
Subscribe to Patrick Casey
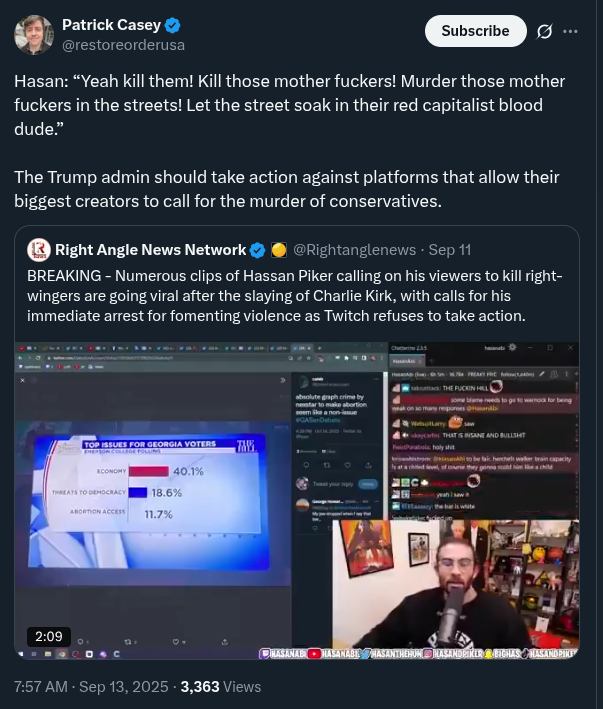click(476, 31)
